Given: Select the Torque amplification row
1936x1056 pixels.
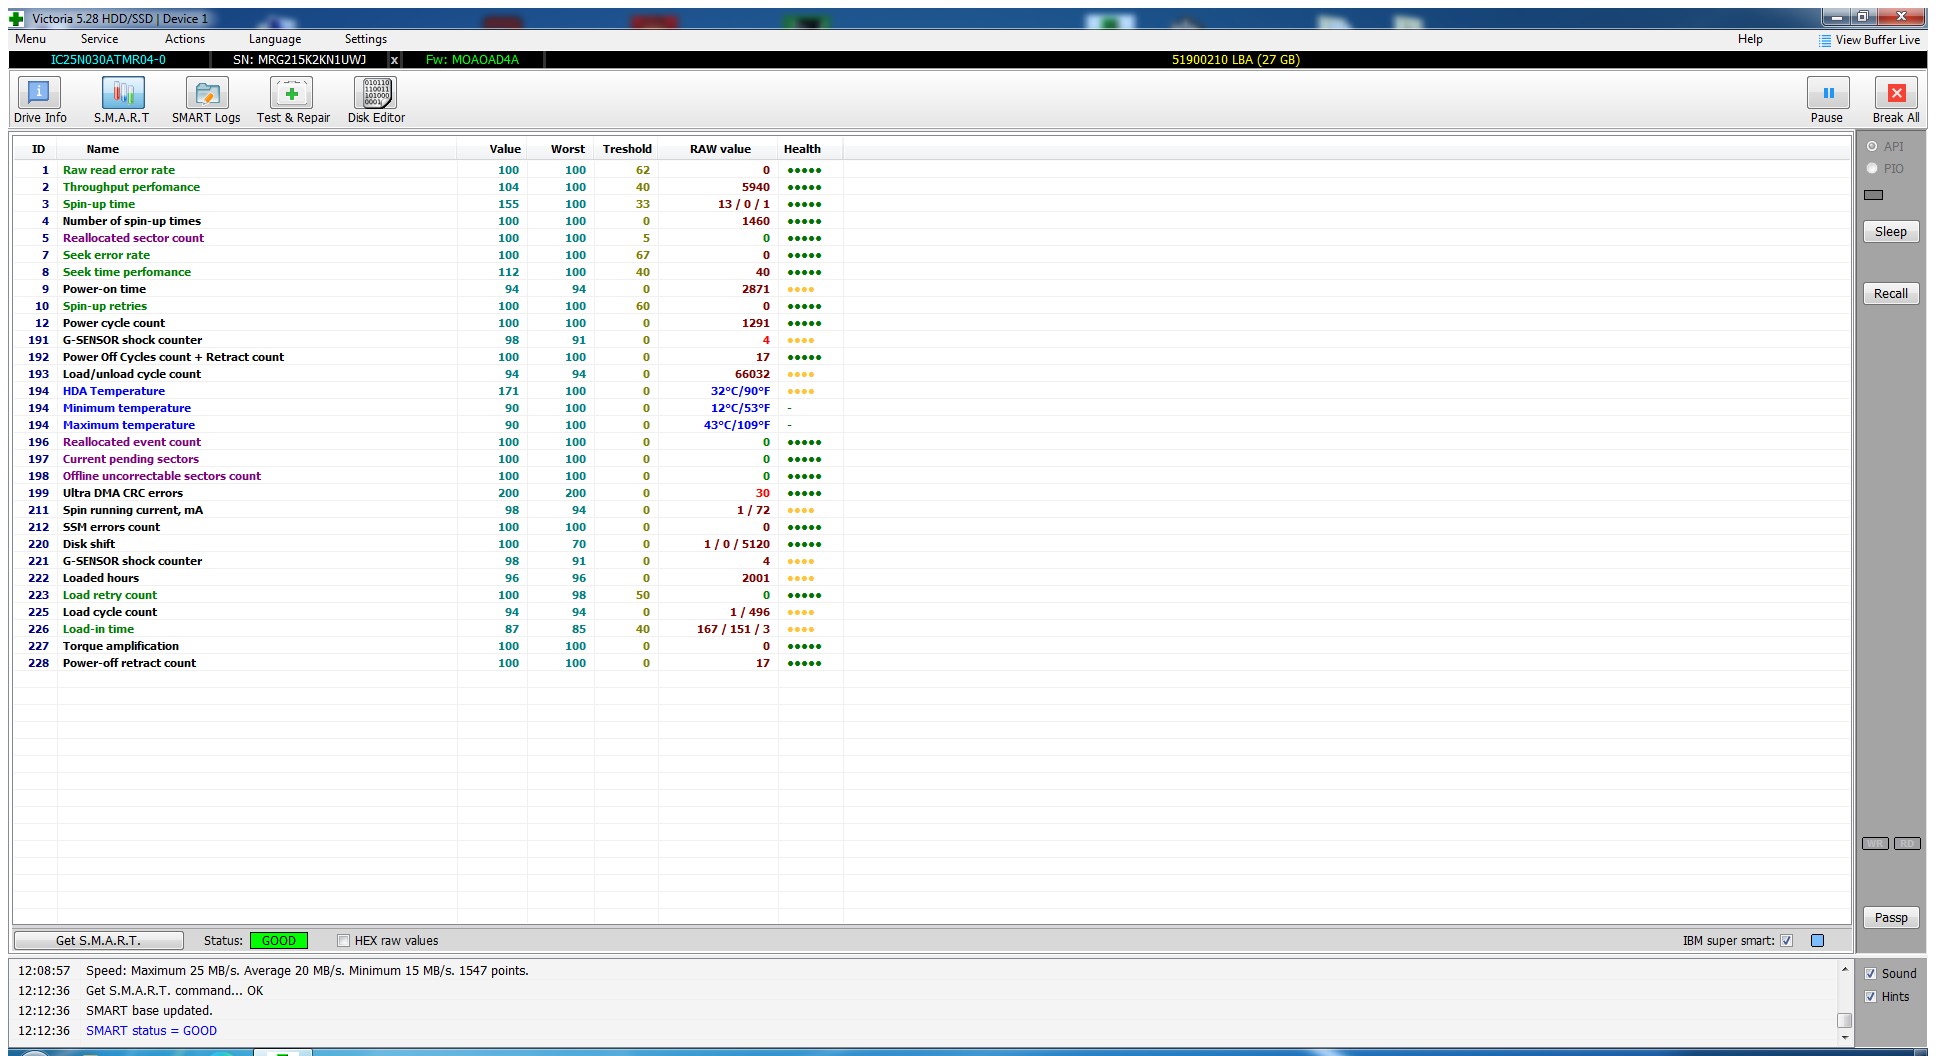Looking at the screenshot, I should coord(428,646).
